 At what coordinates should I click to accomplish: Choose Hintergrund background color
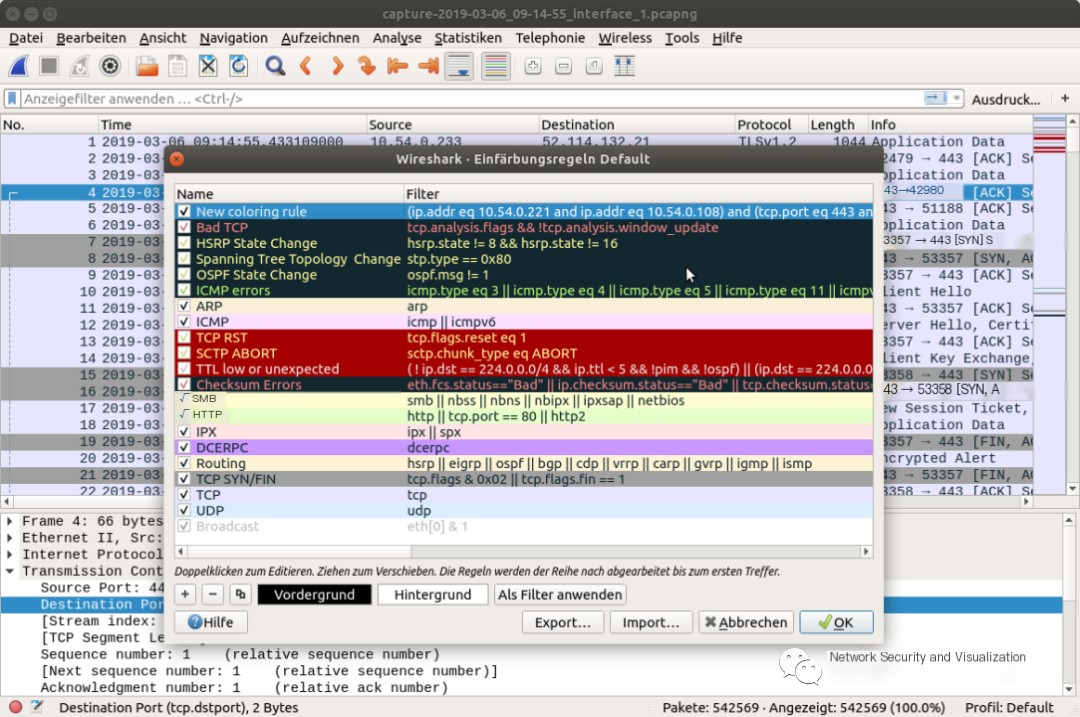(433, 594)
